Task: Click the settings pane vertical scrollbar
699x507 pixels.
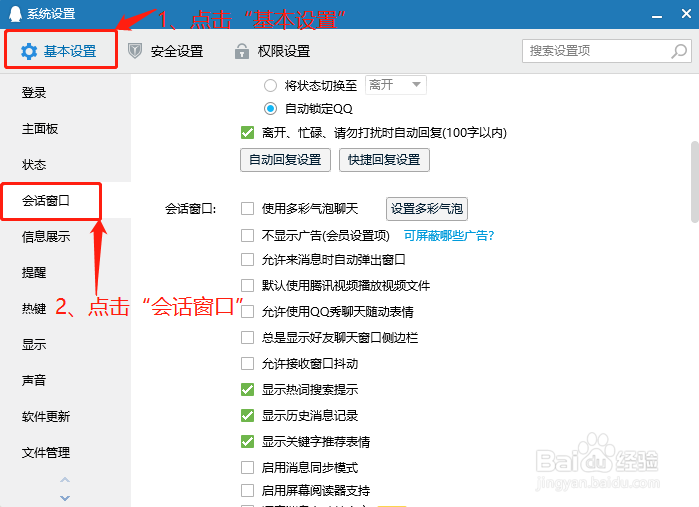Action: 695,181
